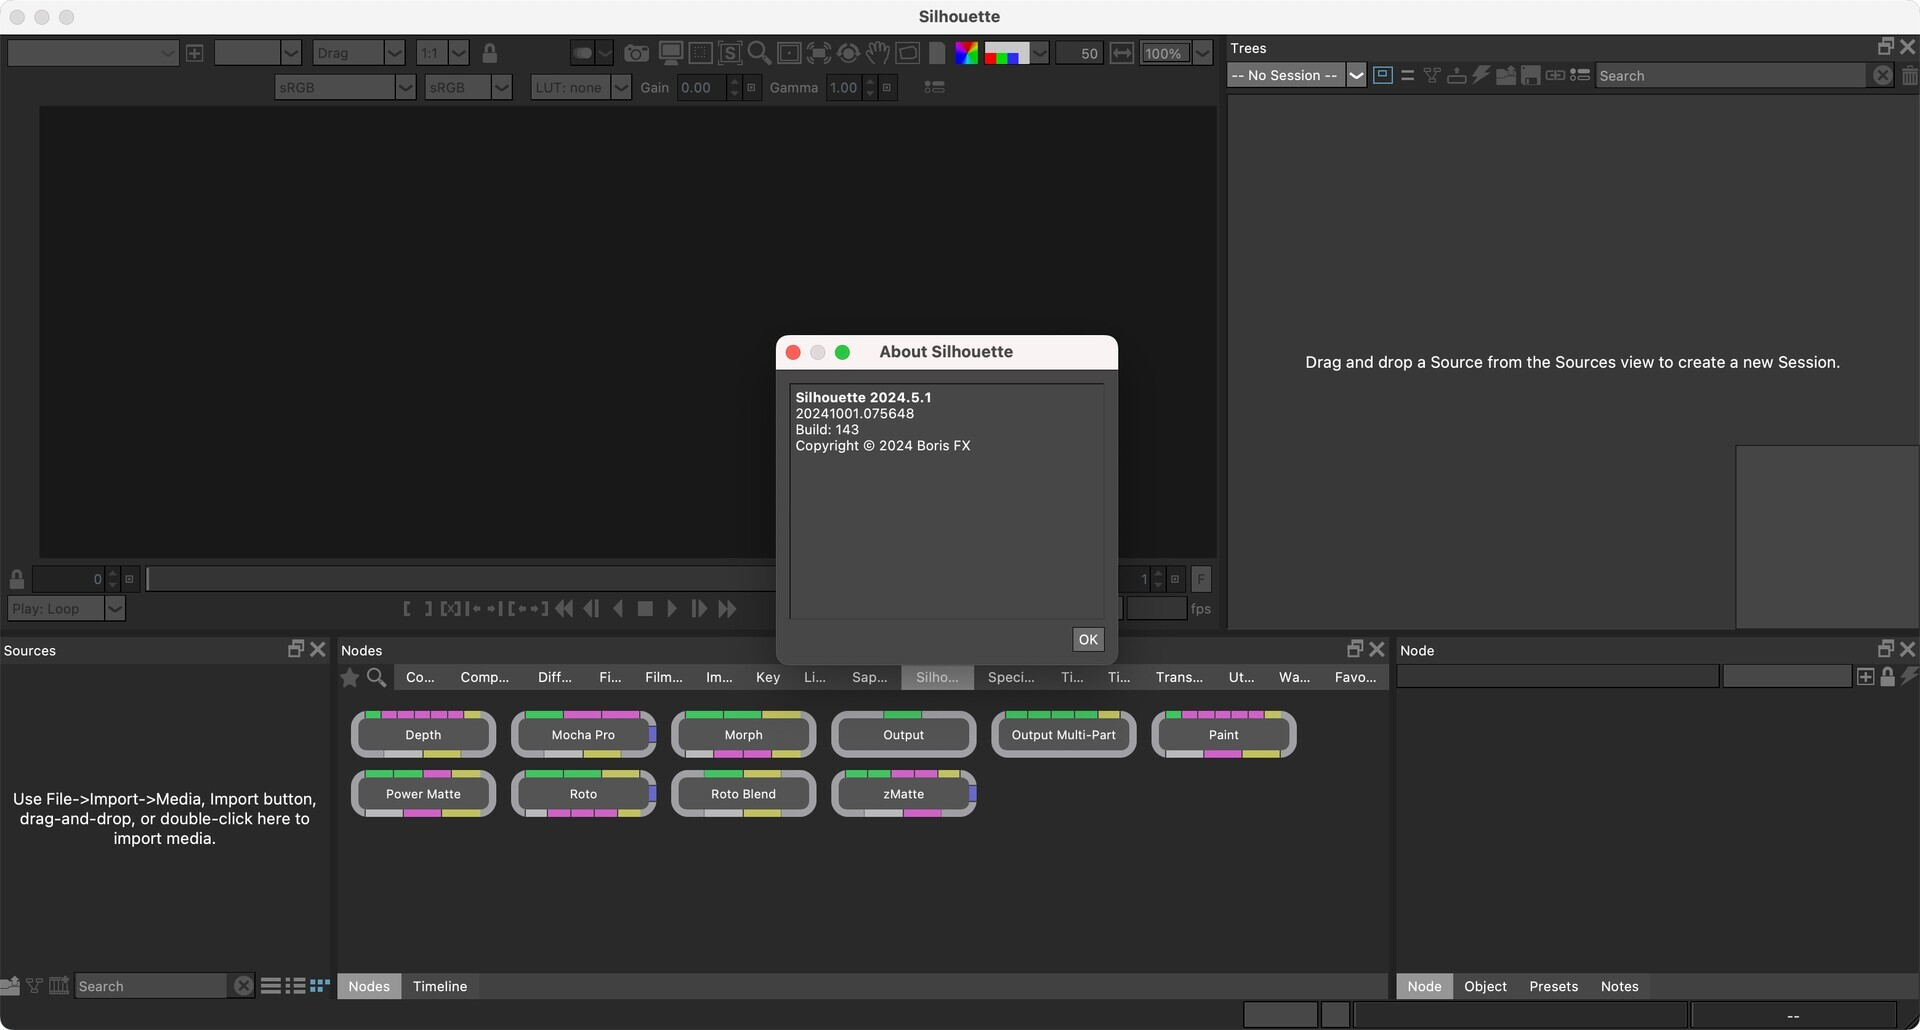Click the timeline scrub bar
The width and height of the screenshot is (1920, 1030).
[461, 579]
